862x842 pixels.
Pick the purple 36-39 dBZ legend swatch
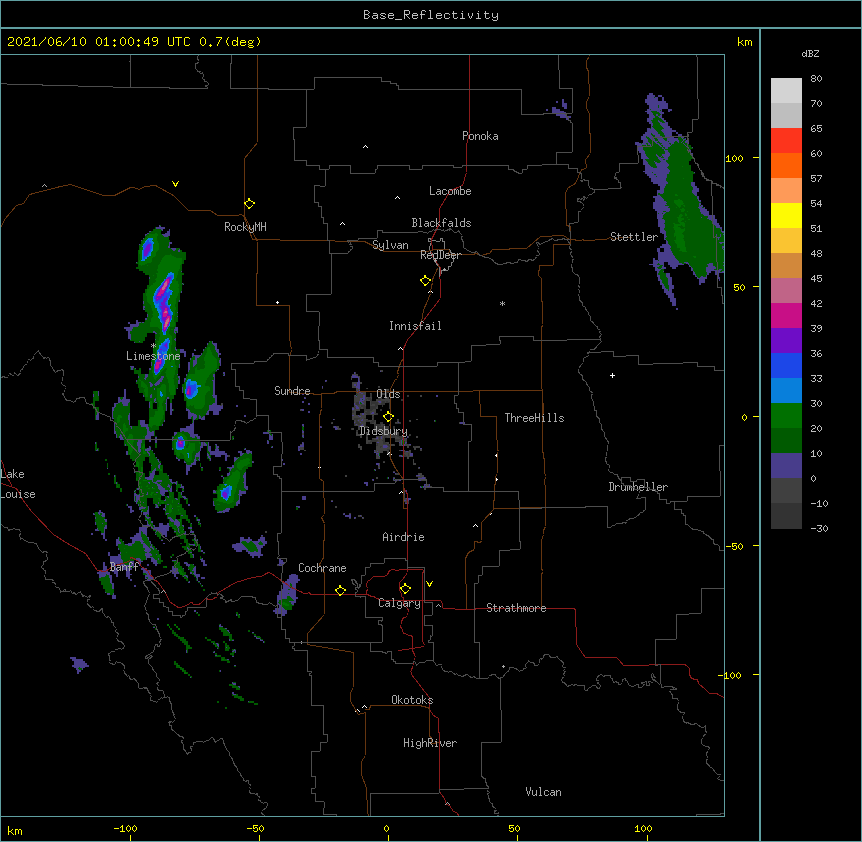786,341
